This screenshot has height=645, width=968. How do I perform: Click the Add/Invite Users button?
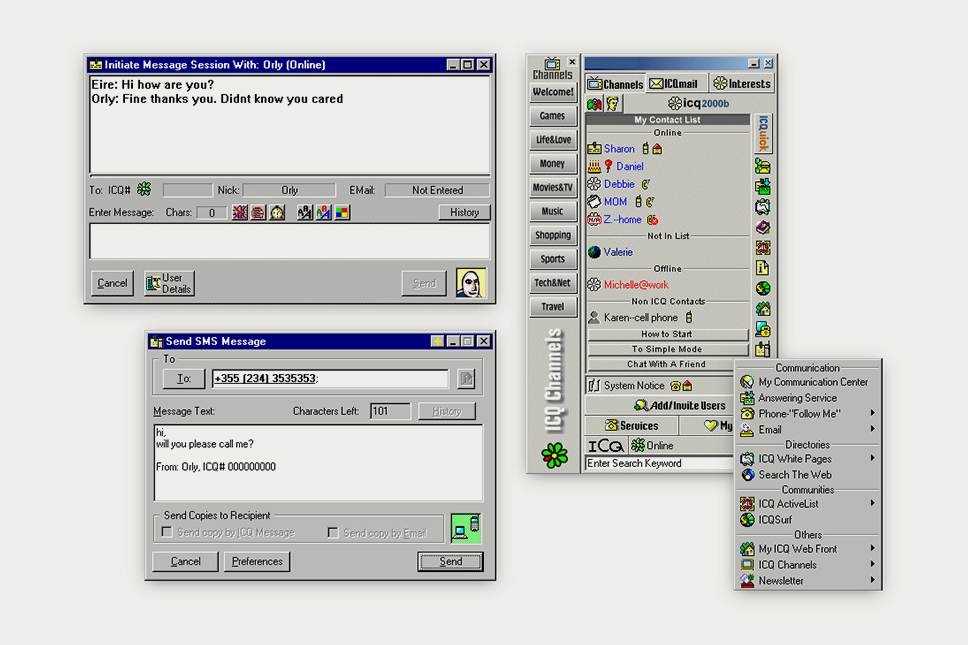tap(679, 406)
